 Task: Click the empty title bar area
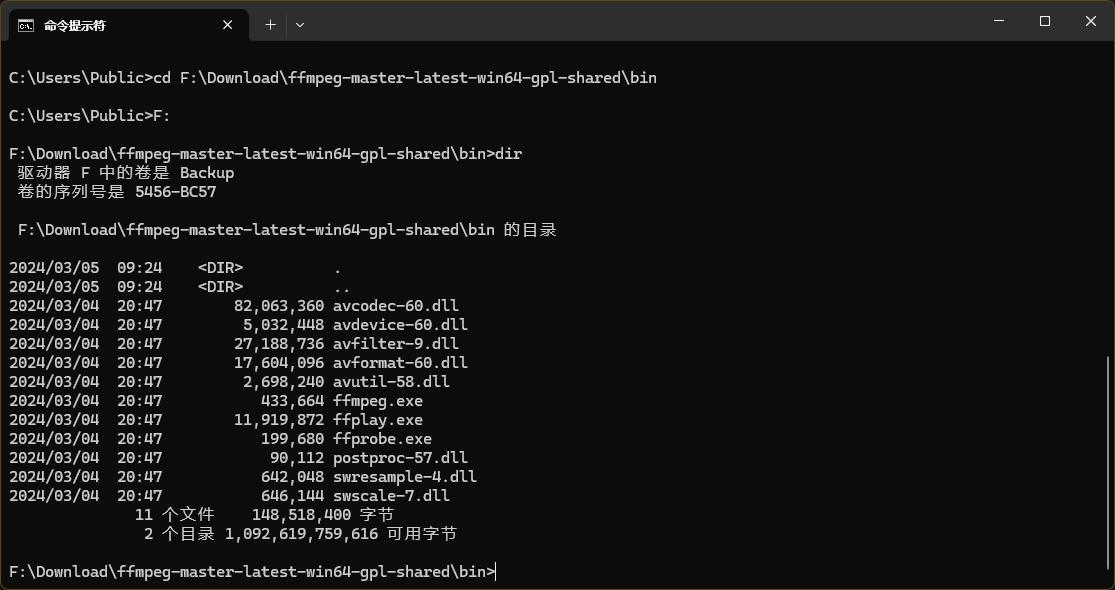[640, 21]
